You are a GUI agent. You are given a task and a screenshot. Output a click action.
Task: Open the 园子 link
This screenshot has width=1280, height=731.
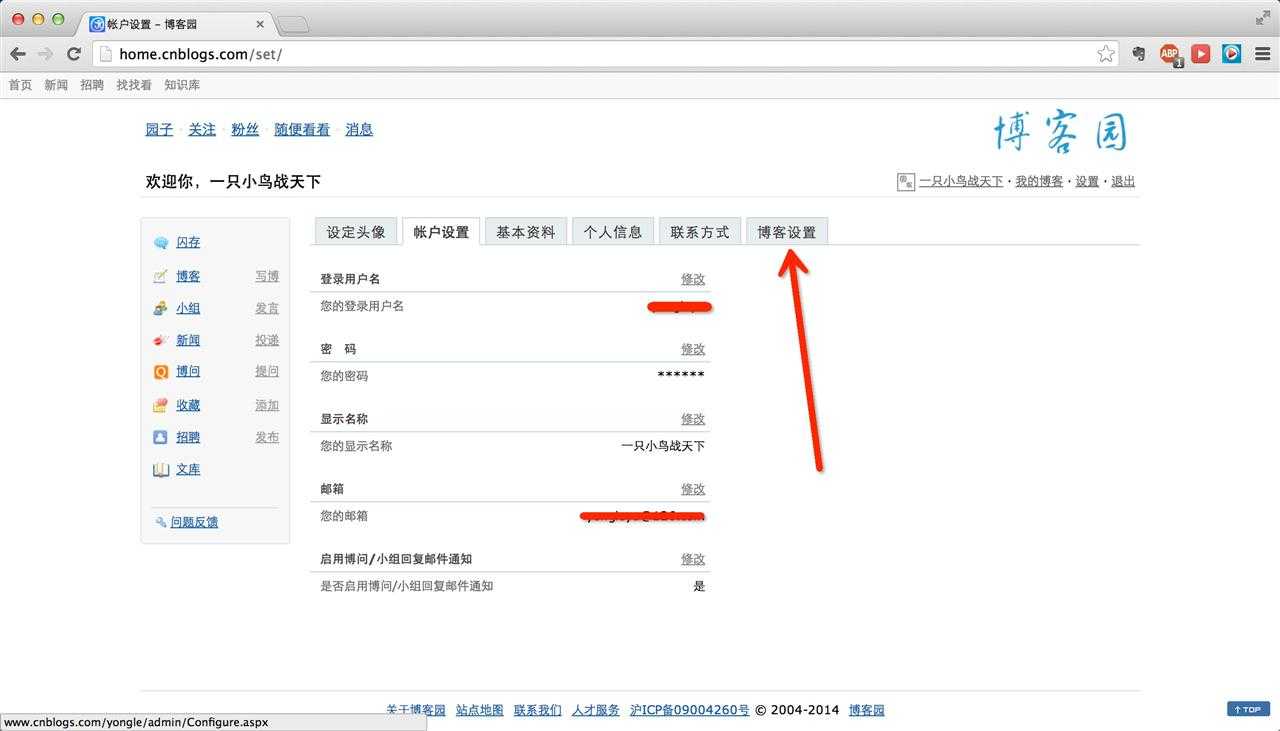click(x=159, y=130)
